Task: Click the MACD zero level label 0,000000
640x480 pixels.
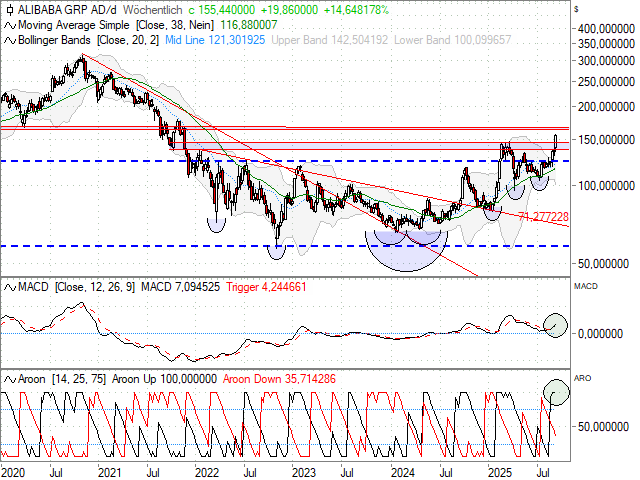Action: click(x=601, y=334)
